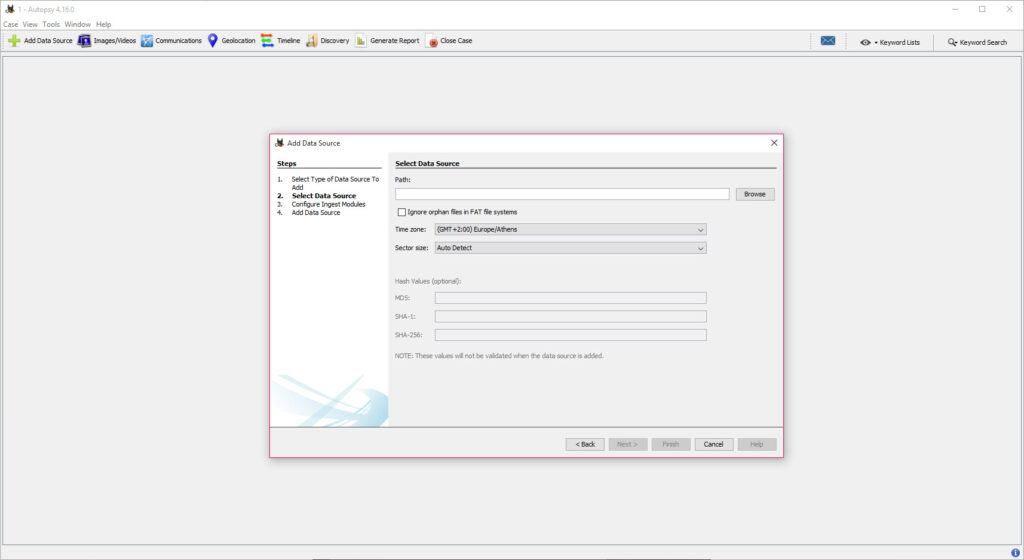Image resolution: width=1024 pixels, height=560 pixels.
Task: Open the View menu
Action: pos(30,24)
